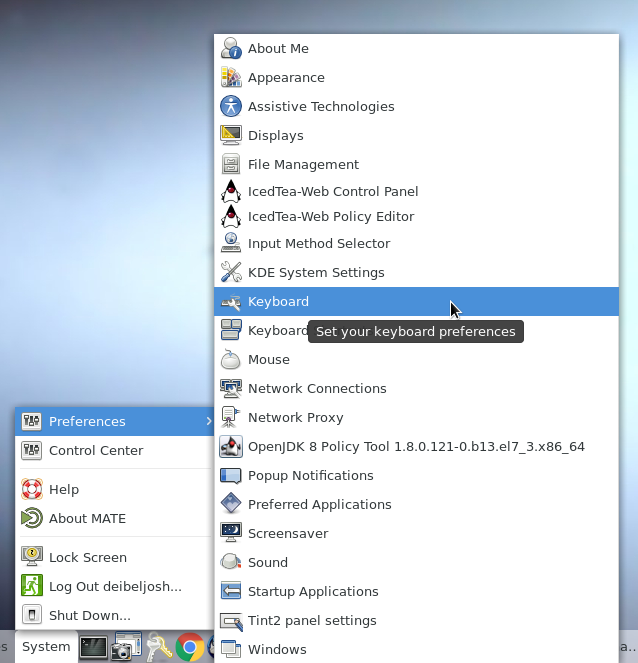The height and width of the screenshot is (663, 638).
Task: Open the Displays preferences entry
Action: coord(275,135)
